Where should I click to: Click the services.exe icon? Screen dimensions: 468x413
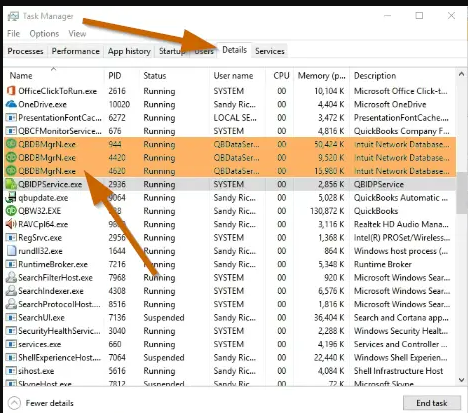[x=11, y=344]
